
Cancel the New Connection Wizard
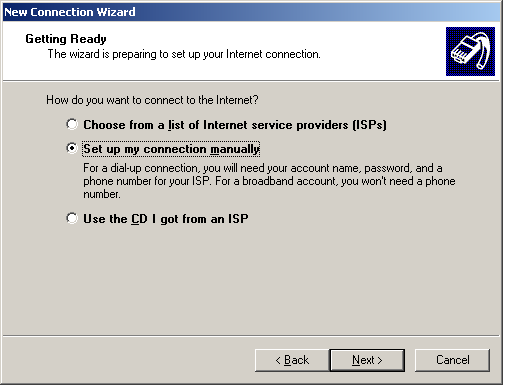click(452, 360)
